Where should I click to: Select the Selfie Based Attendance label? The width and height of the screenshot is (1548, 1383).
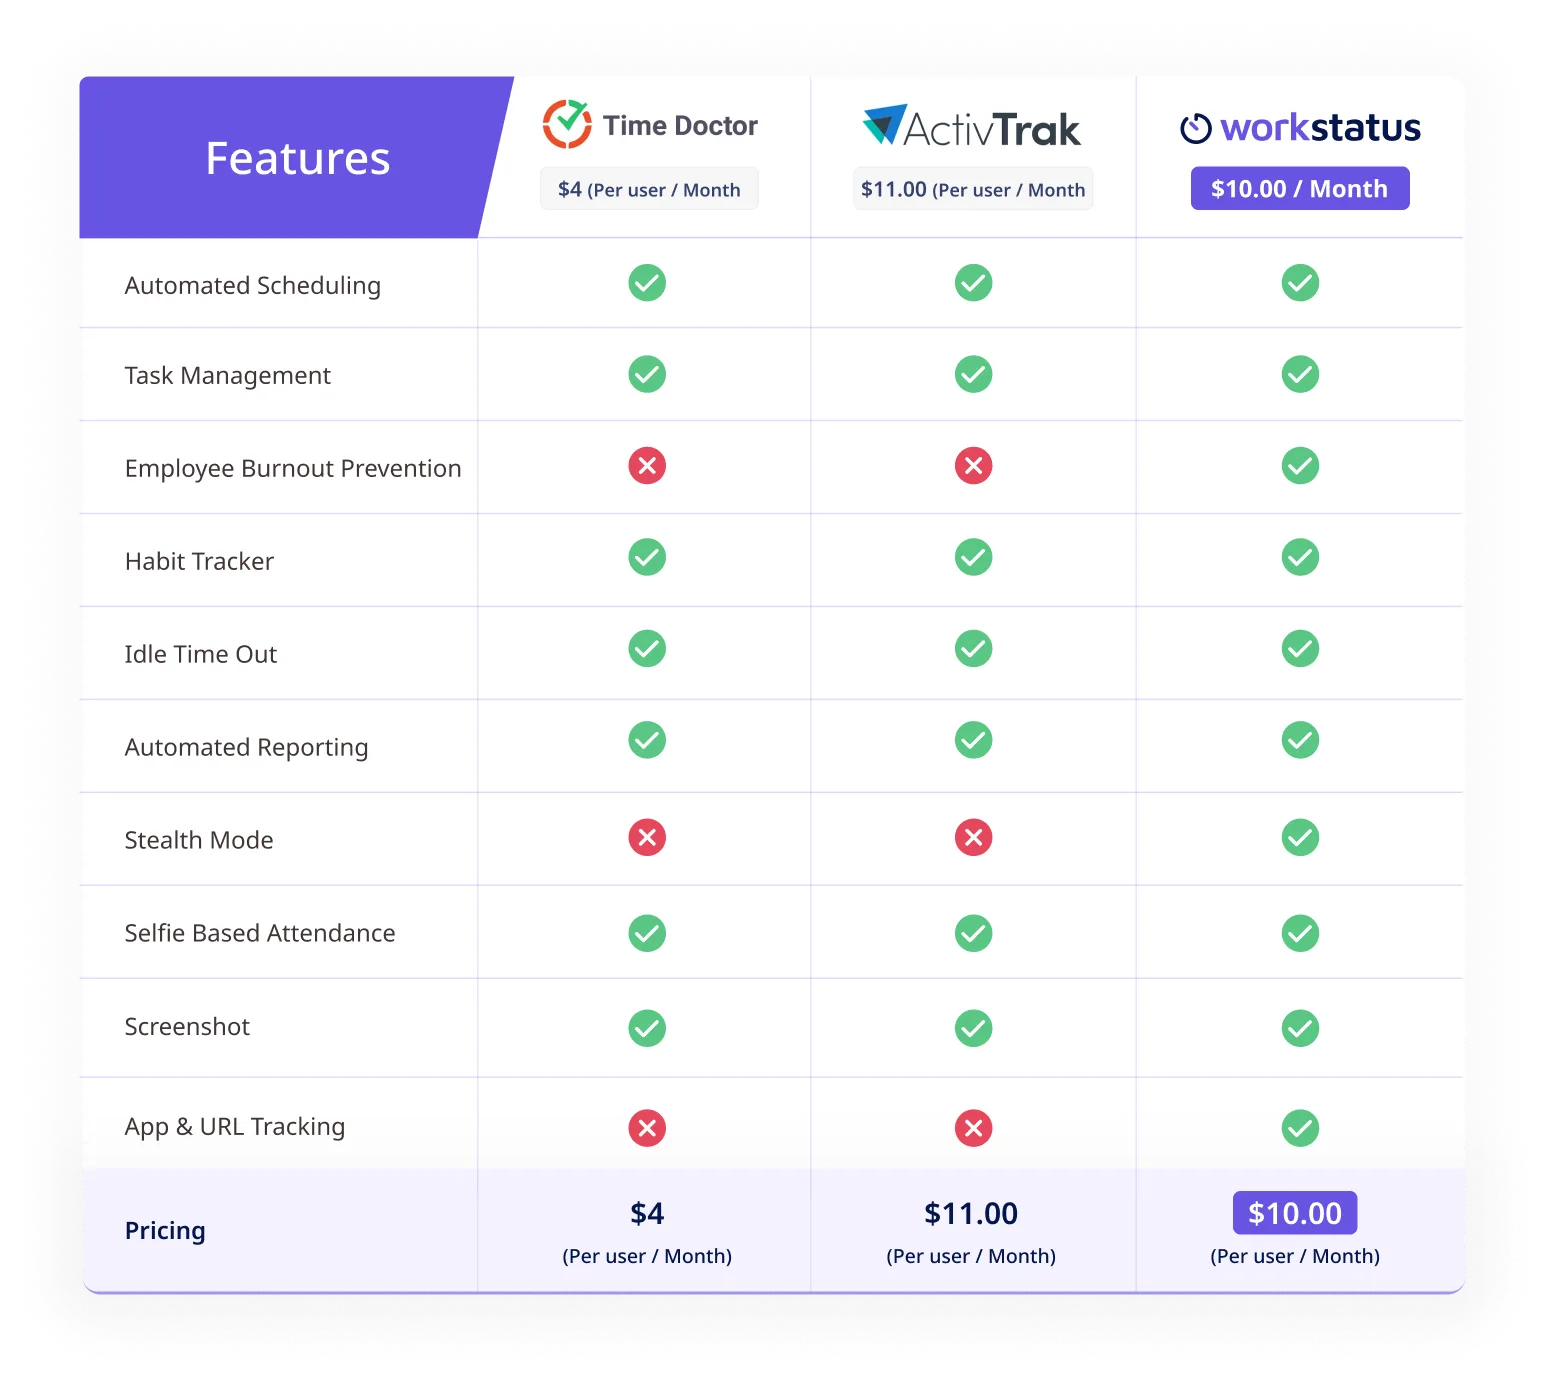[260, 933]
